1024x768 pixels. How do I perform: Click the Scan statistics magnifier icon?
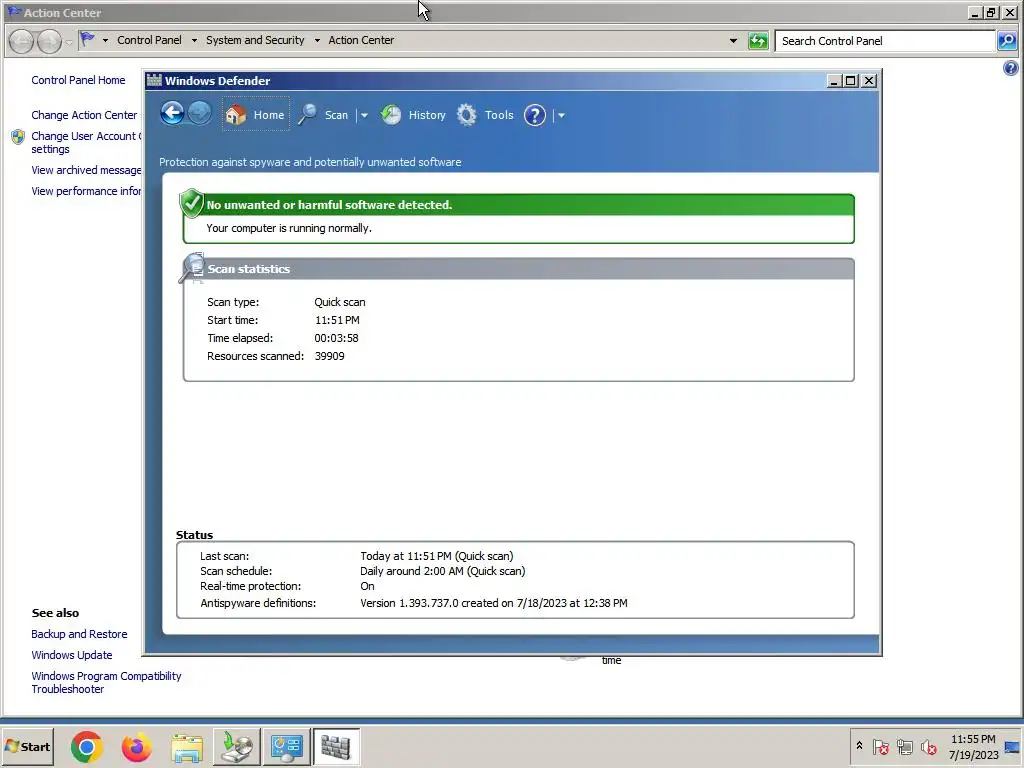[192, 268]
